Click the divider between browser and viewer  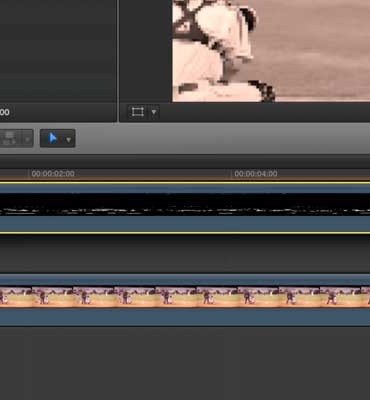pos(118,60)
